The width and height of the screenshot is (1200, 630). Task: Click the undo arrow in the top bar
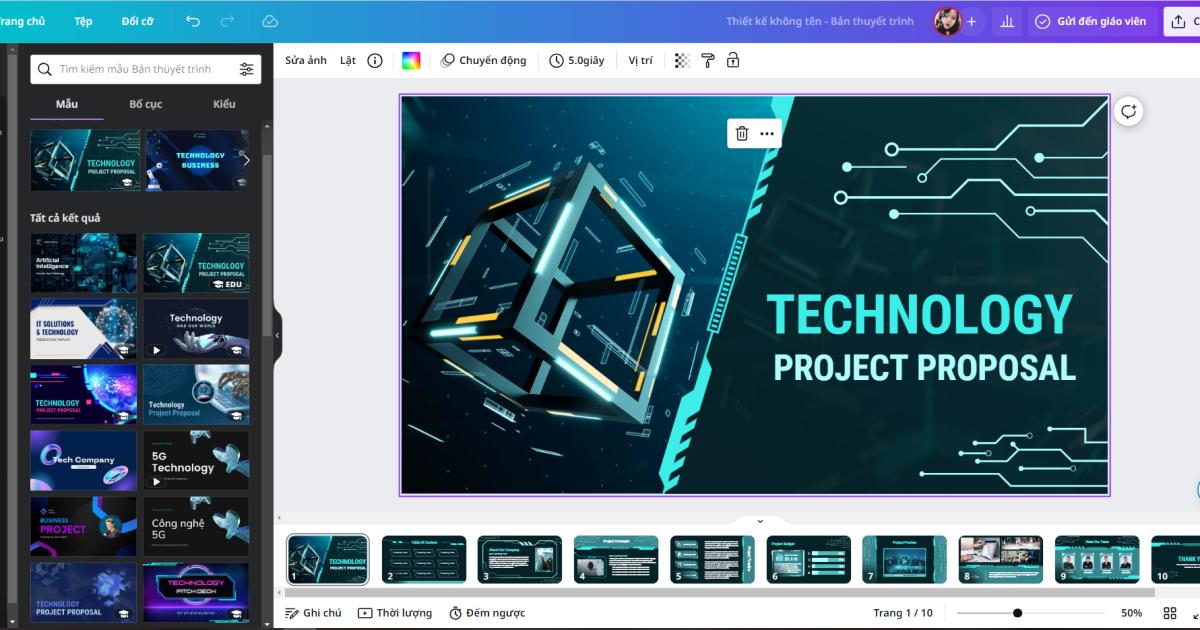pyautogui.click(x=191, y=20)
